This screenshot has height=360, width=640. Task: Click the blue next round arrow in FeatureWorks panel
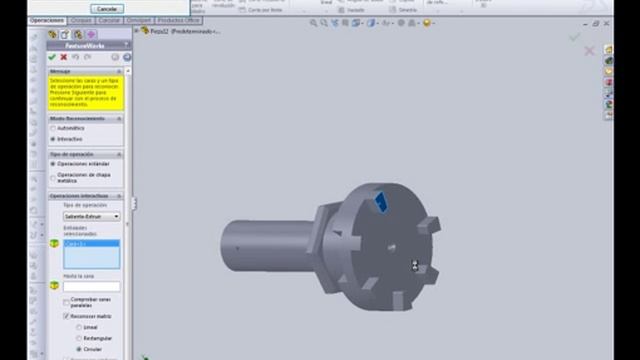(127, 57)
